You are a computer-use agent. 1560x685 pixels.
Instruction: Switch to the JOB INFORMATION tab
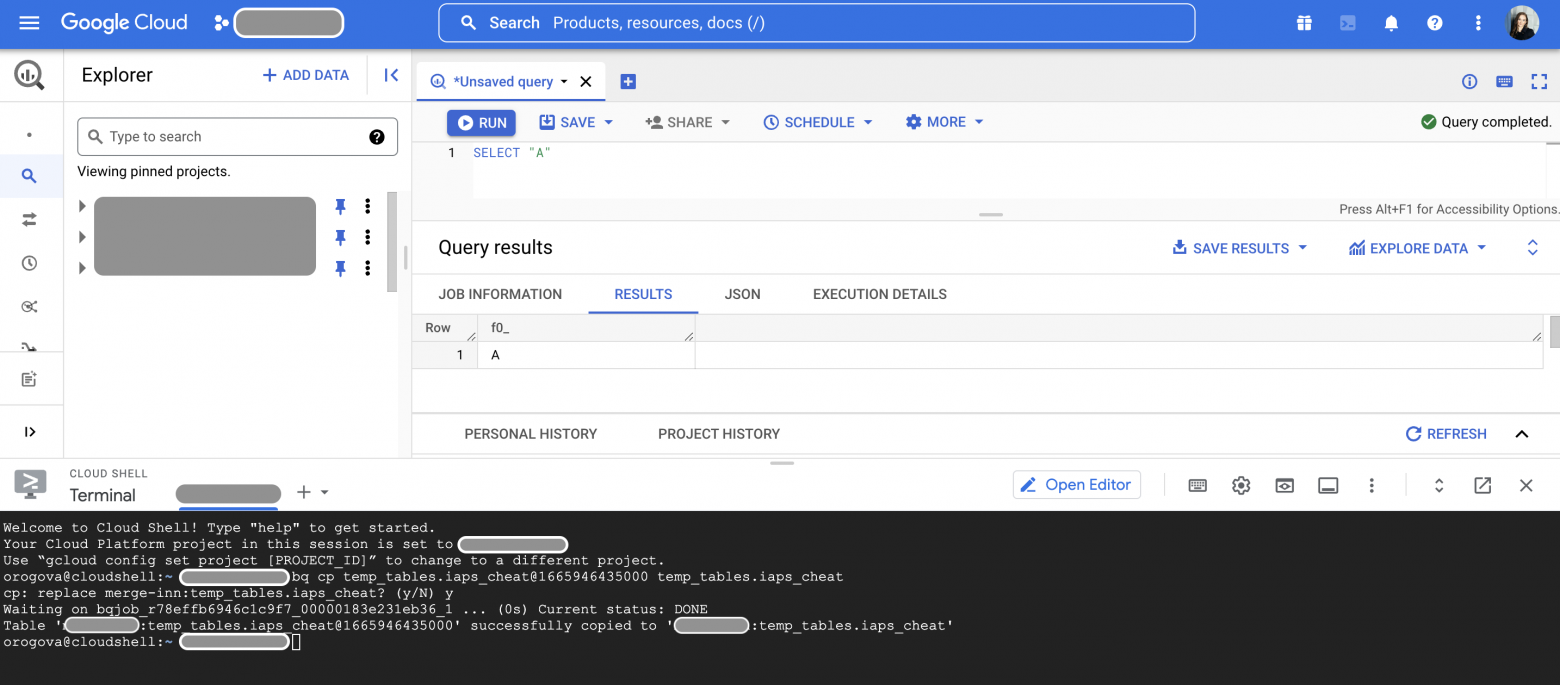pos(500,294)
